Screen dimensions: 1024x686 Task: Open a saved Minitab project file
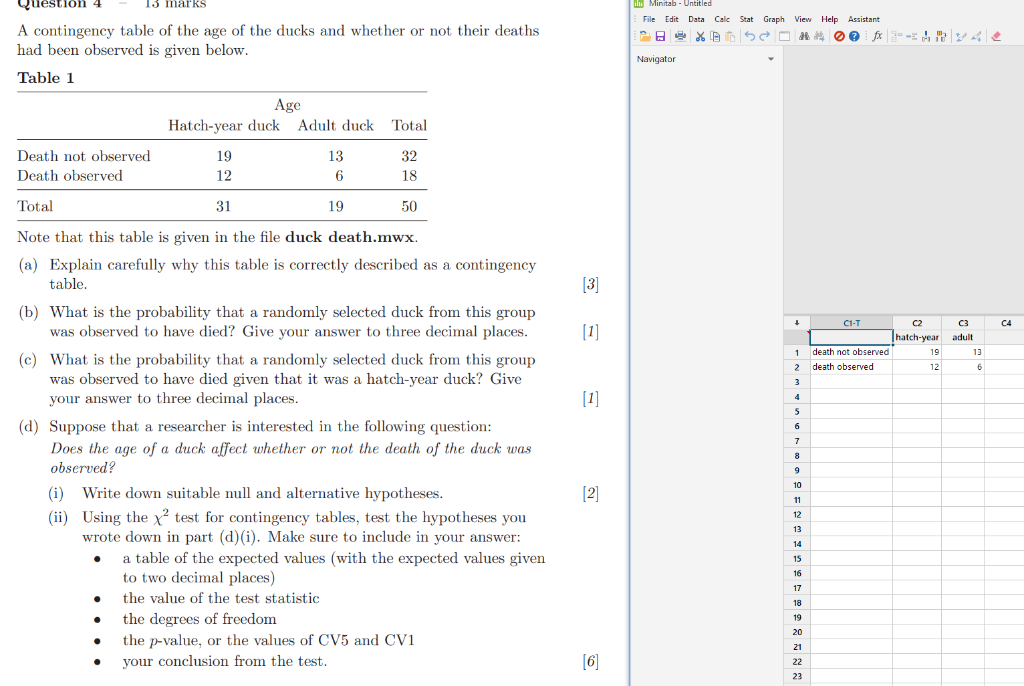coord(645,38)
